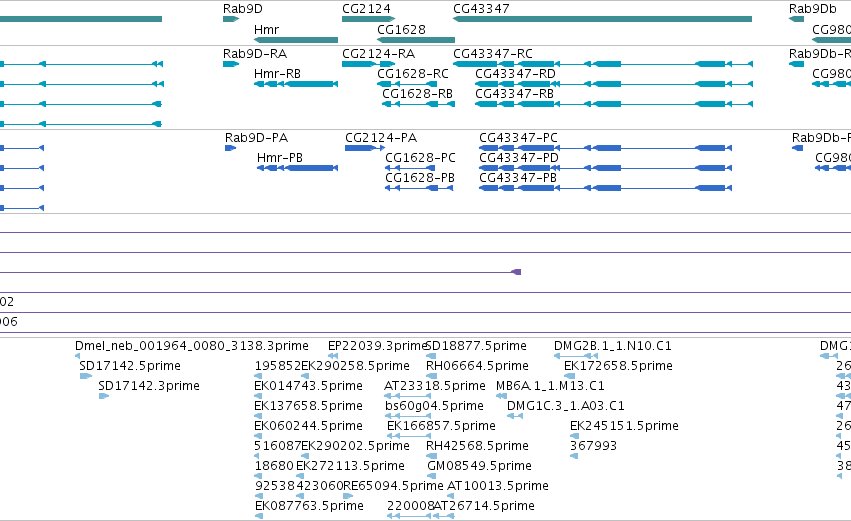Screen dimensions: 851x521
Task: Open protein CG2124-PA label
Action: click(x=381, y=138)
